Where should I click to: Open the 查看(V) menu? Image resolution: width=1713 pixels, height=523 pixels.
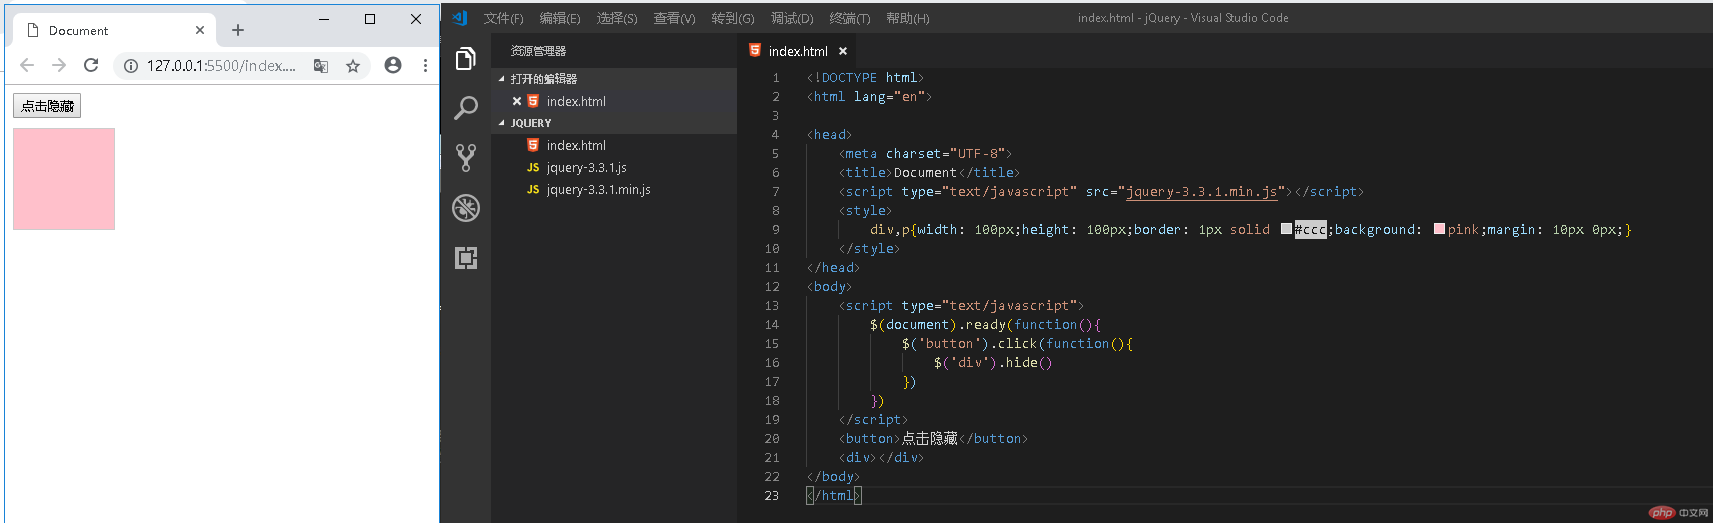point(674,18)
